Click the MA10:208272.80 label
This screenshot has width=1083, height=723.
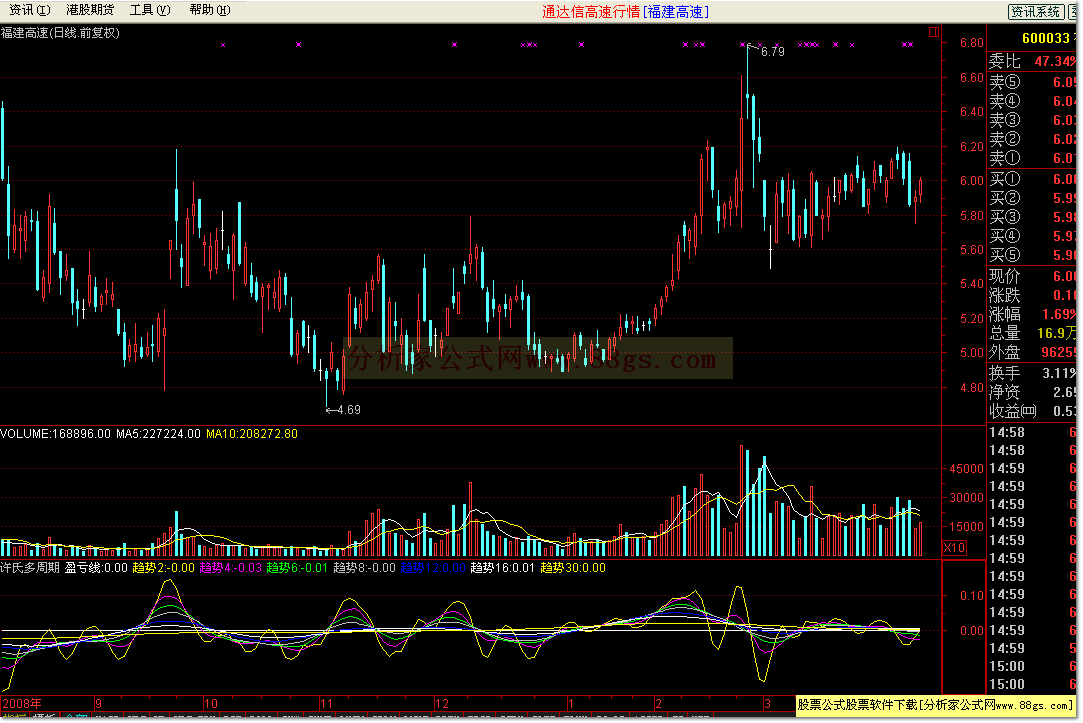pyautogui.click(x=252, y=434)
